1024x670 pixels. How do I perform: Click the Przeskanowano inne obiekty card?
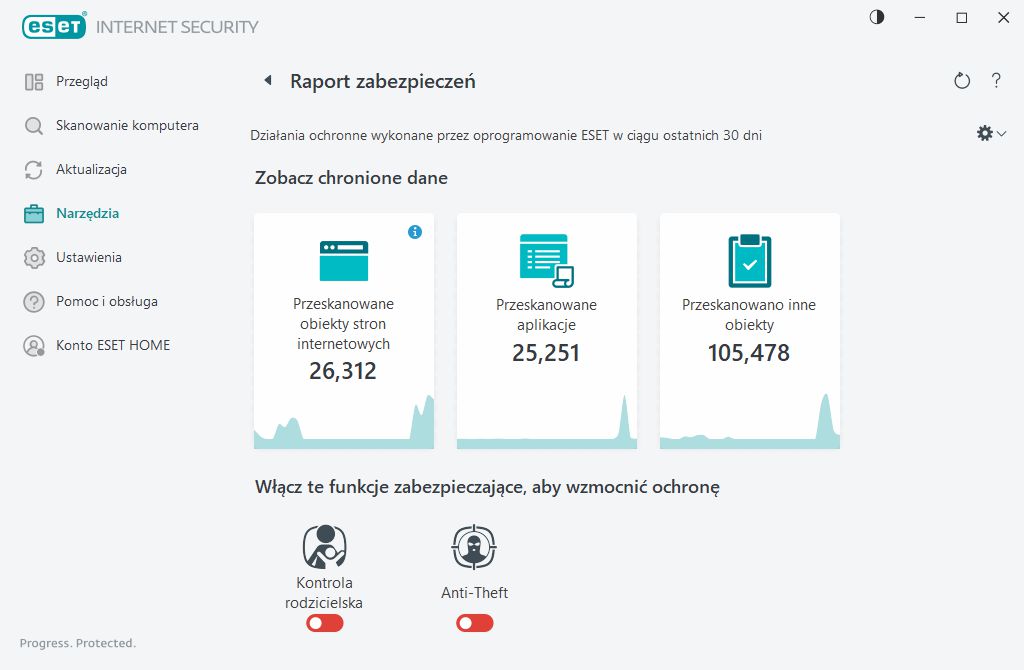[749, 330]
